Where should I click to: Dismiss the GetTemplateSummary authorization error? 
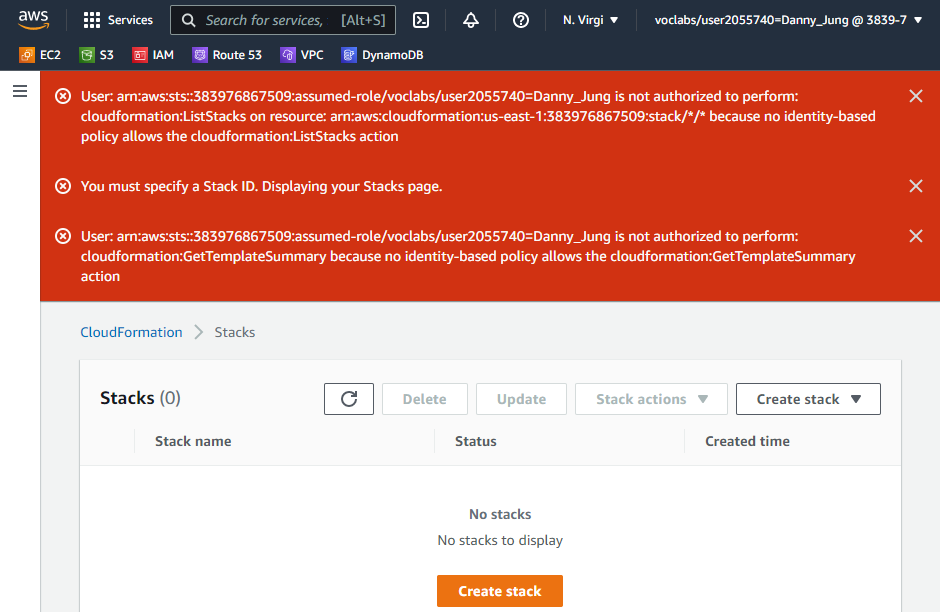click(915, 236)
